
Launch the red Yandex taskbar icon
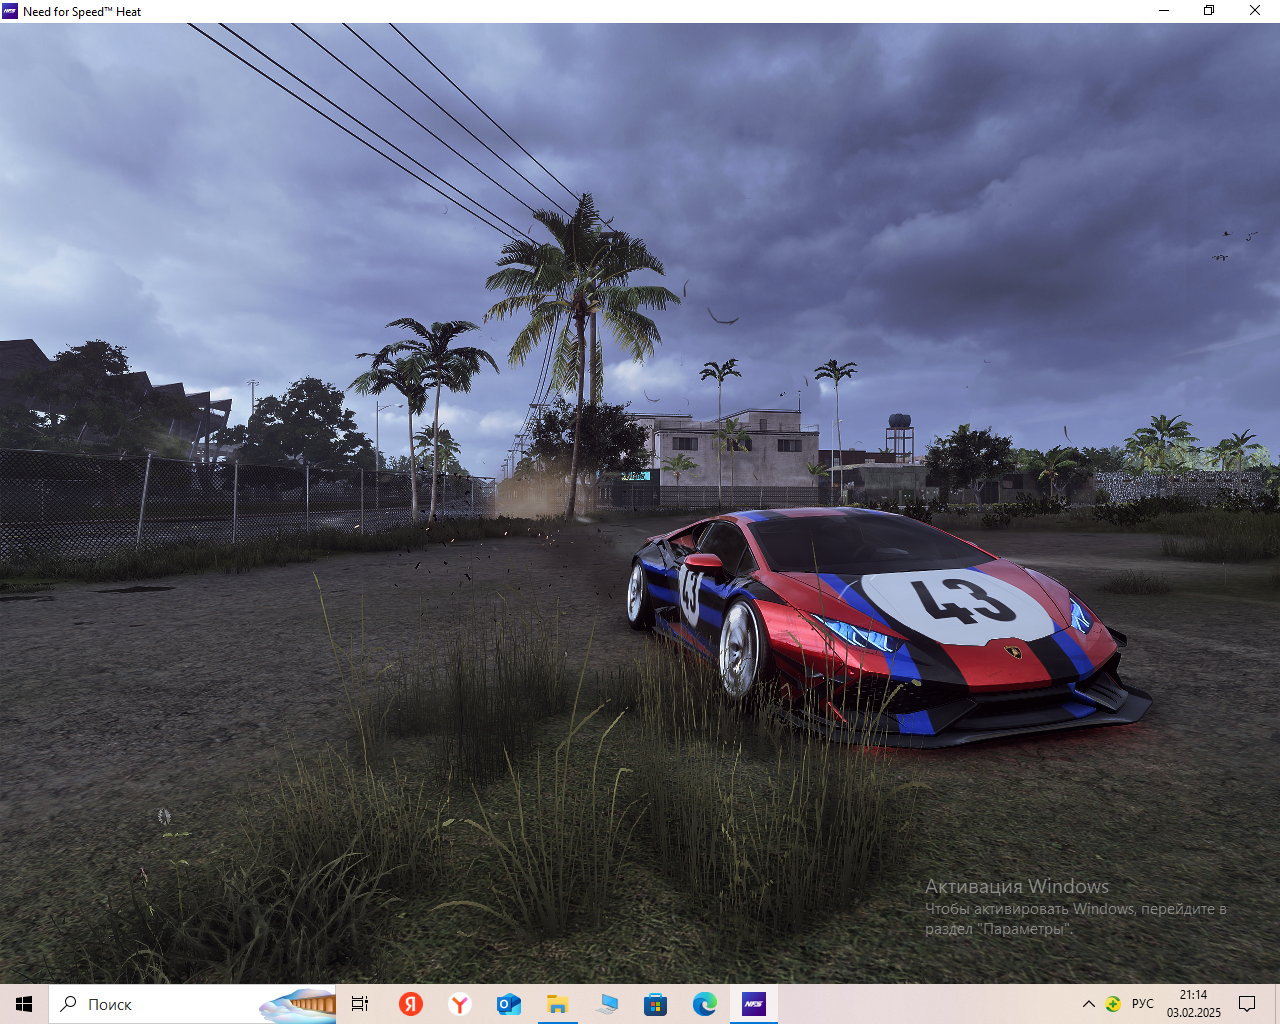(411, 1004)
